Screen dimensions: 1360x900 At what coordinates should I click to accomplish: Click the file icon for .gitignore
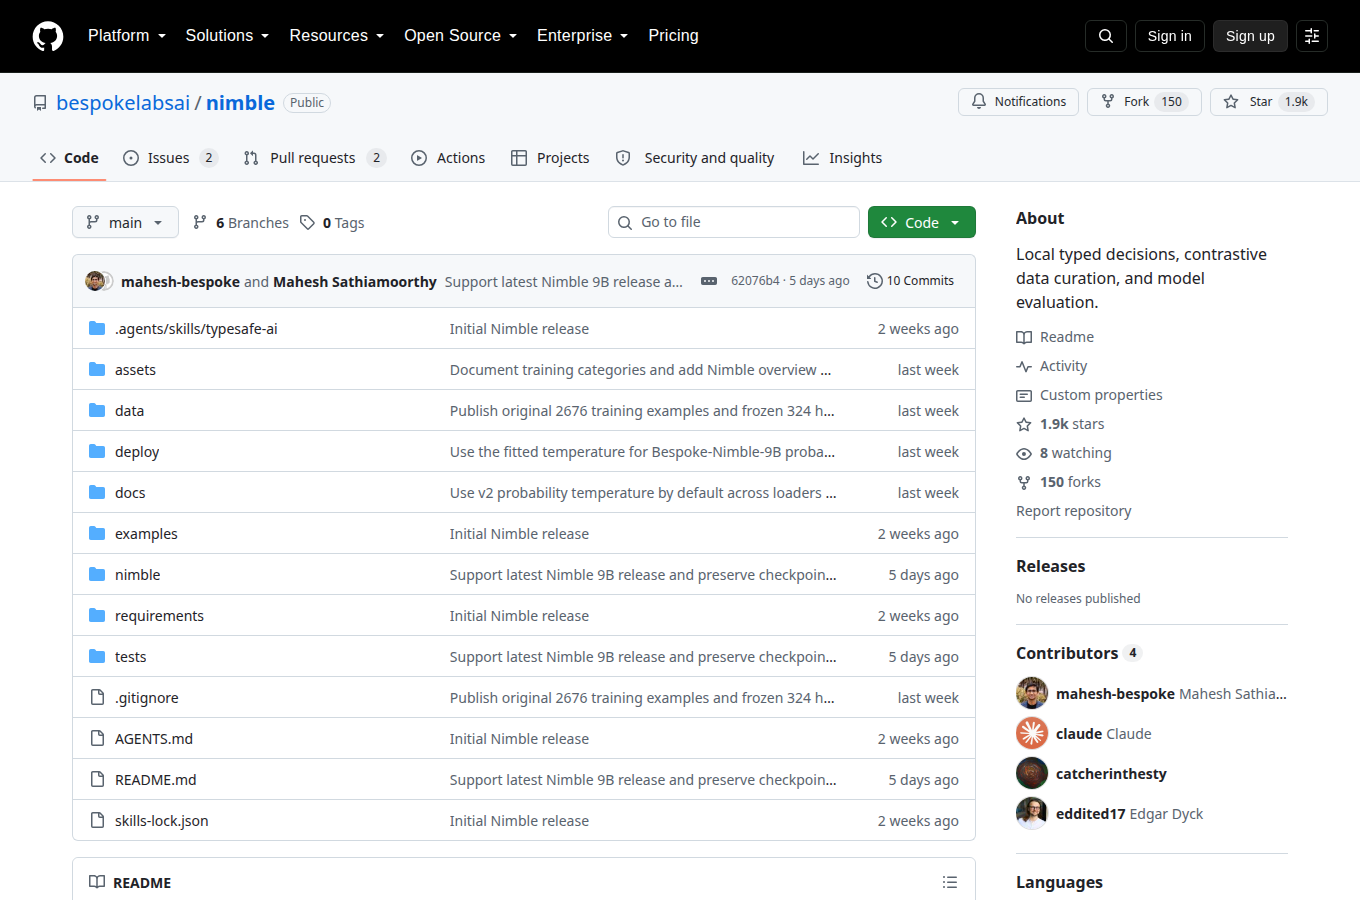(97, 697)
